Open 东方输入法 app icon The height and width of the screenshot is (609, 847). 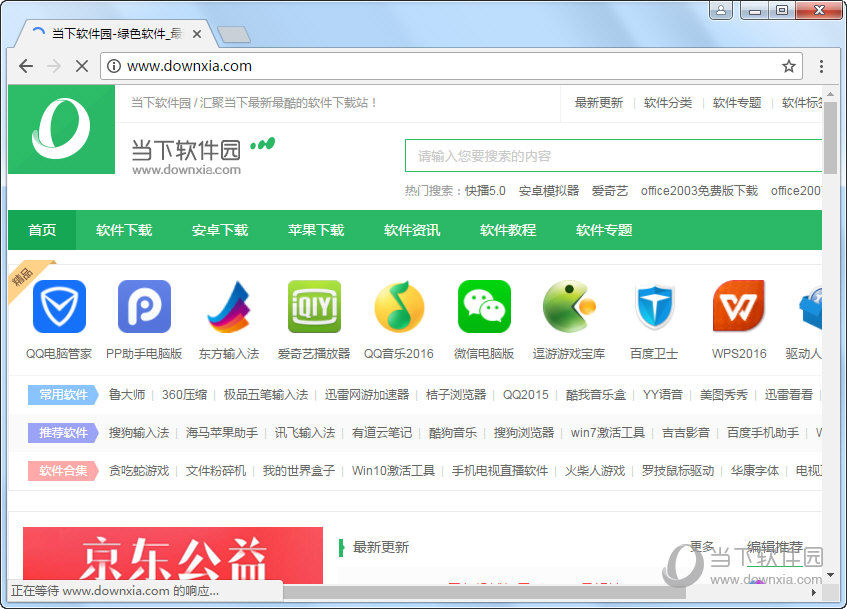229,306
